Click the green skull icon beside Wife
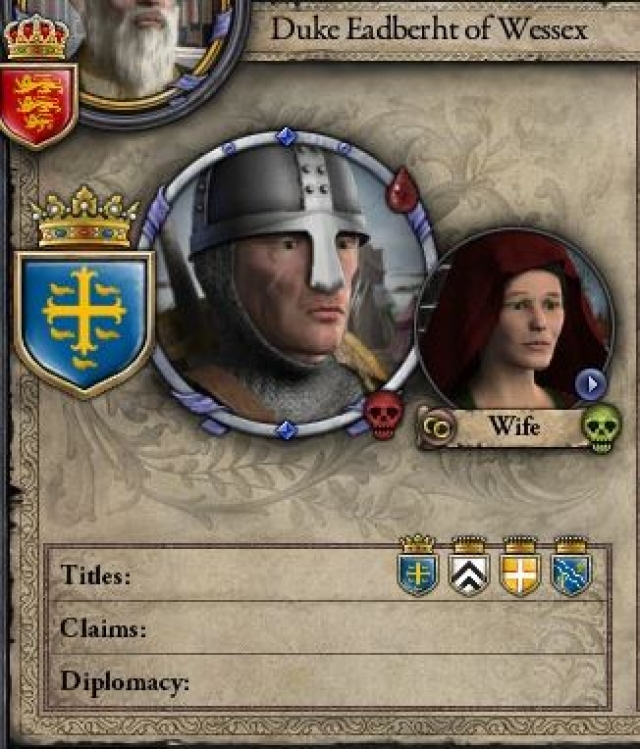 tap(602, 428)
